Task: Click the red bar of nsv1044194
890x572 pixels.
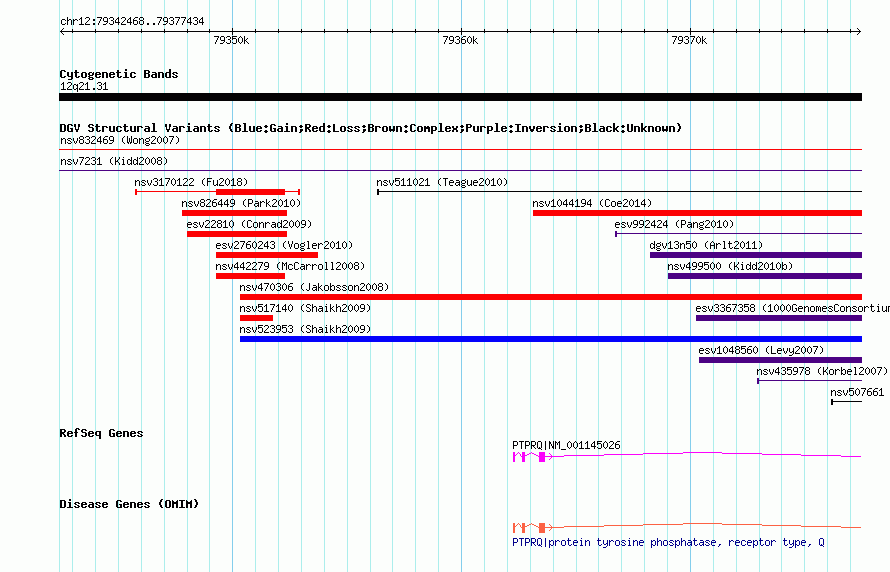Action: point(697,213)
